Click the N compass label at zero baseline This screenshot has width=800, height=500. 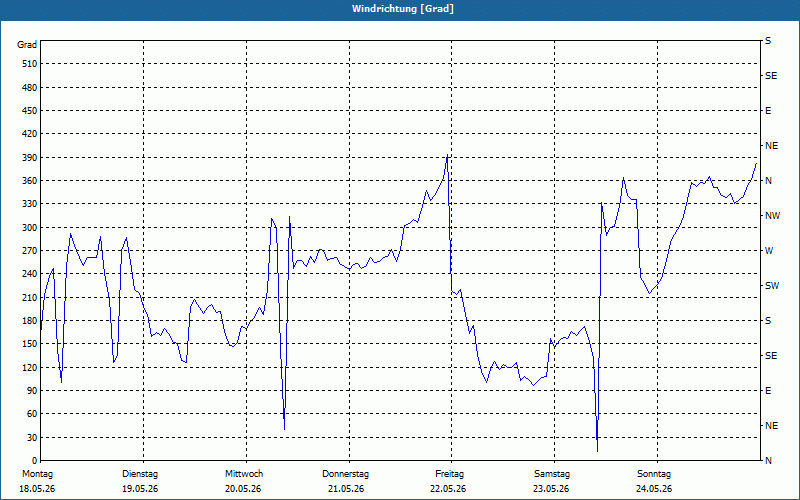768,461
